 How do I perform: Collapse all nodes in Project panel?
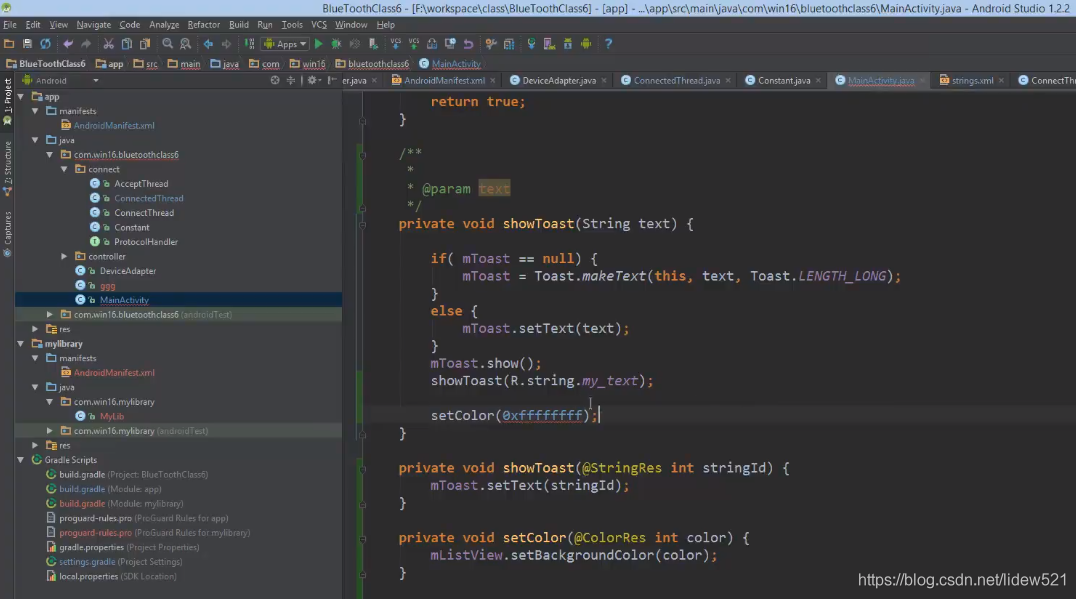click(291, 80)
